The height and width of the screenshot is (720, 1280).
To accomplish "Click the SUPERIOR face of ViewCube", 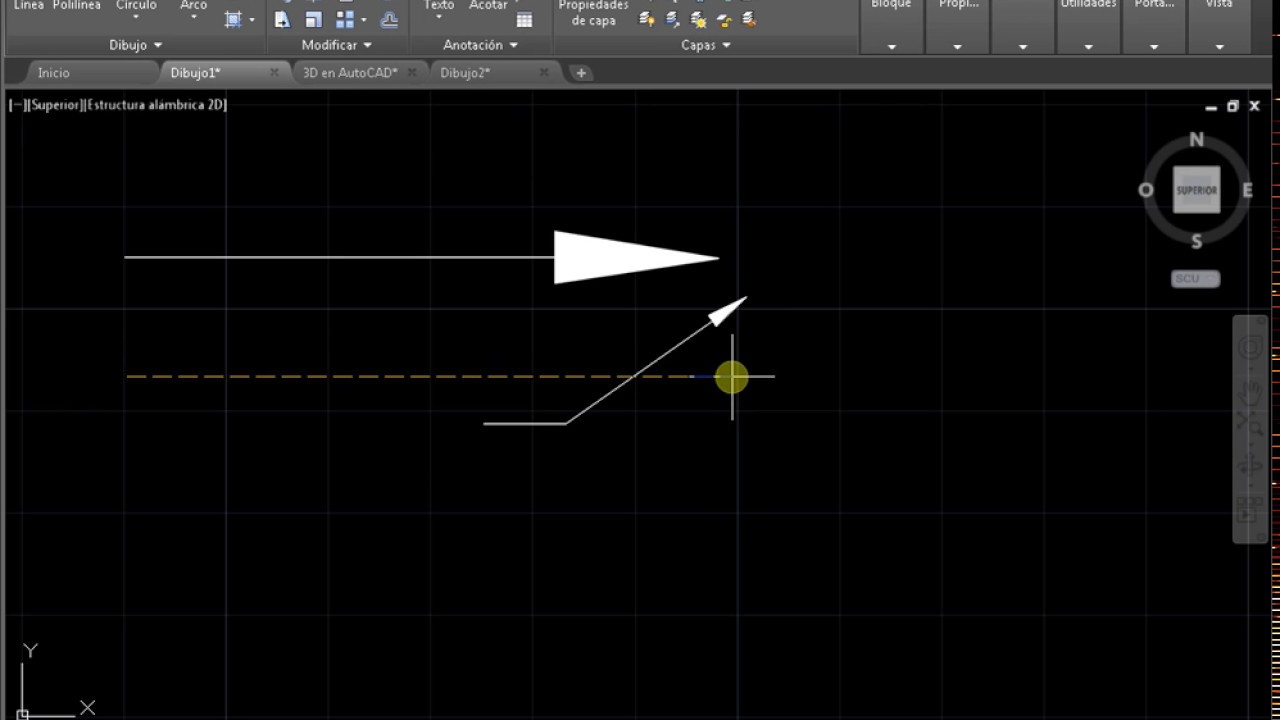I will pyautogui.click(x=1197, y=190).
